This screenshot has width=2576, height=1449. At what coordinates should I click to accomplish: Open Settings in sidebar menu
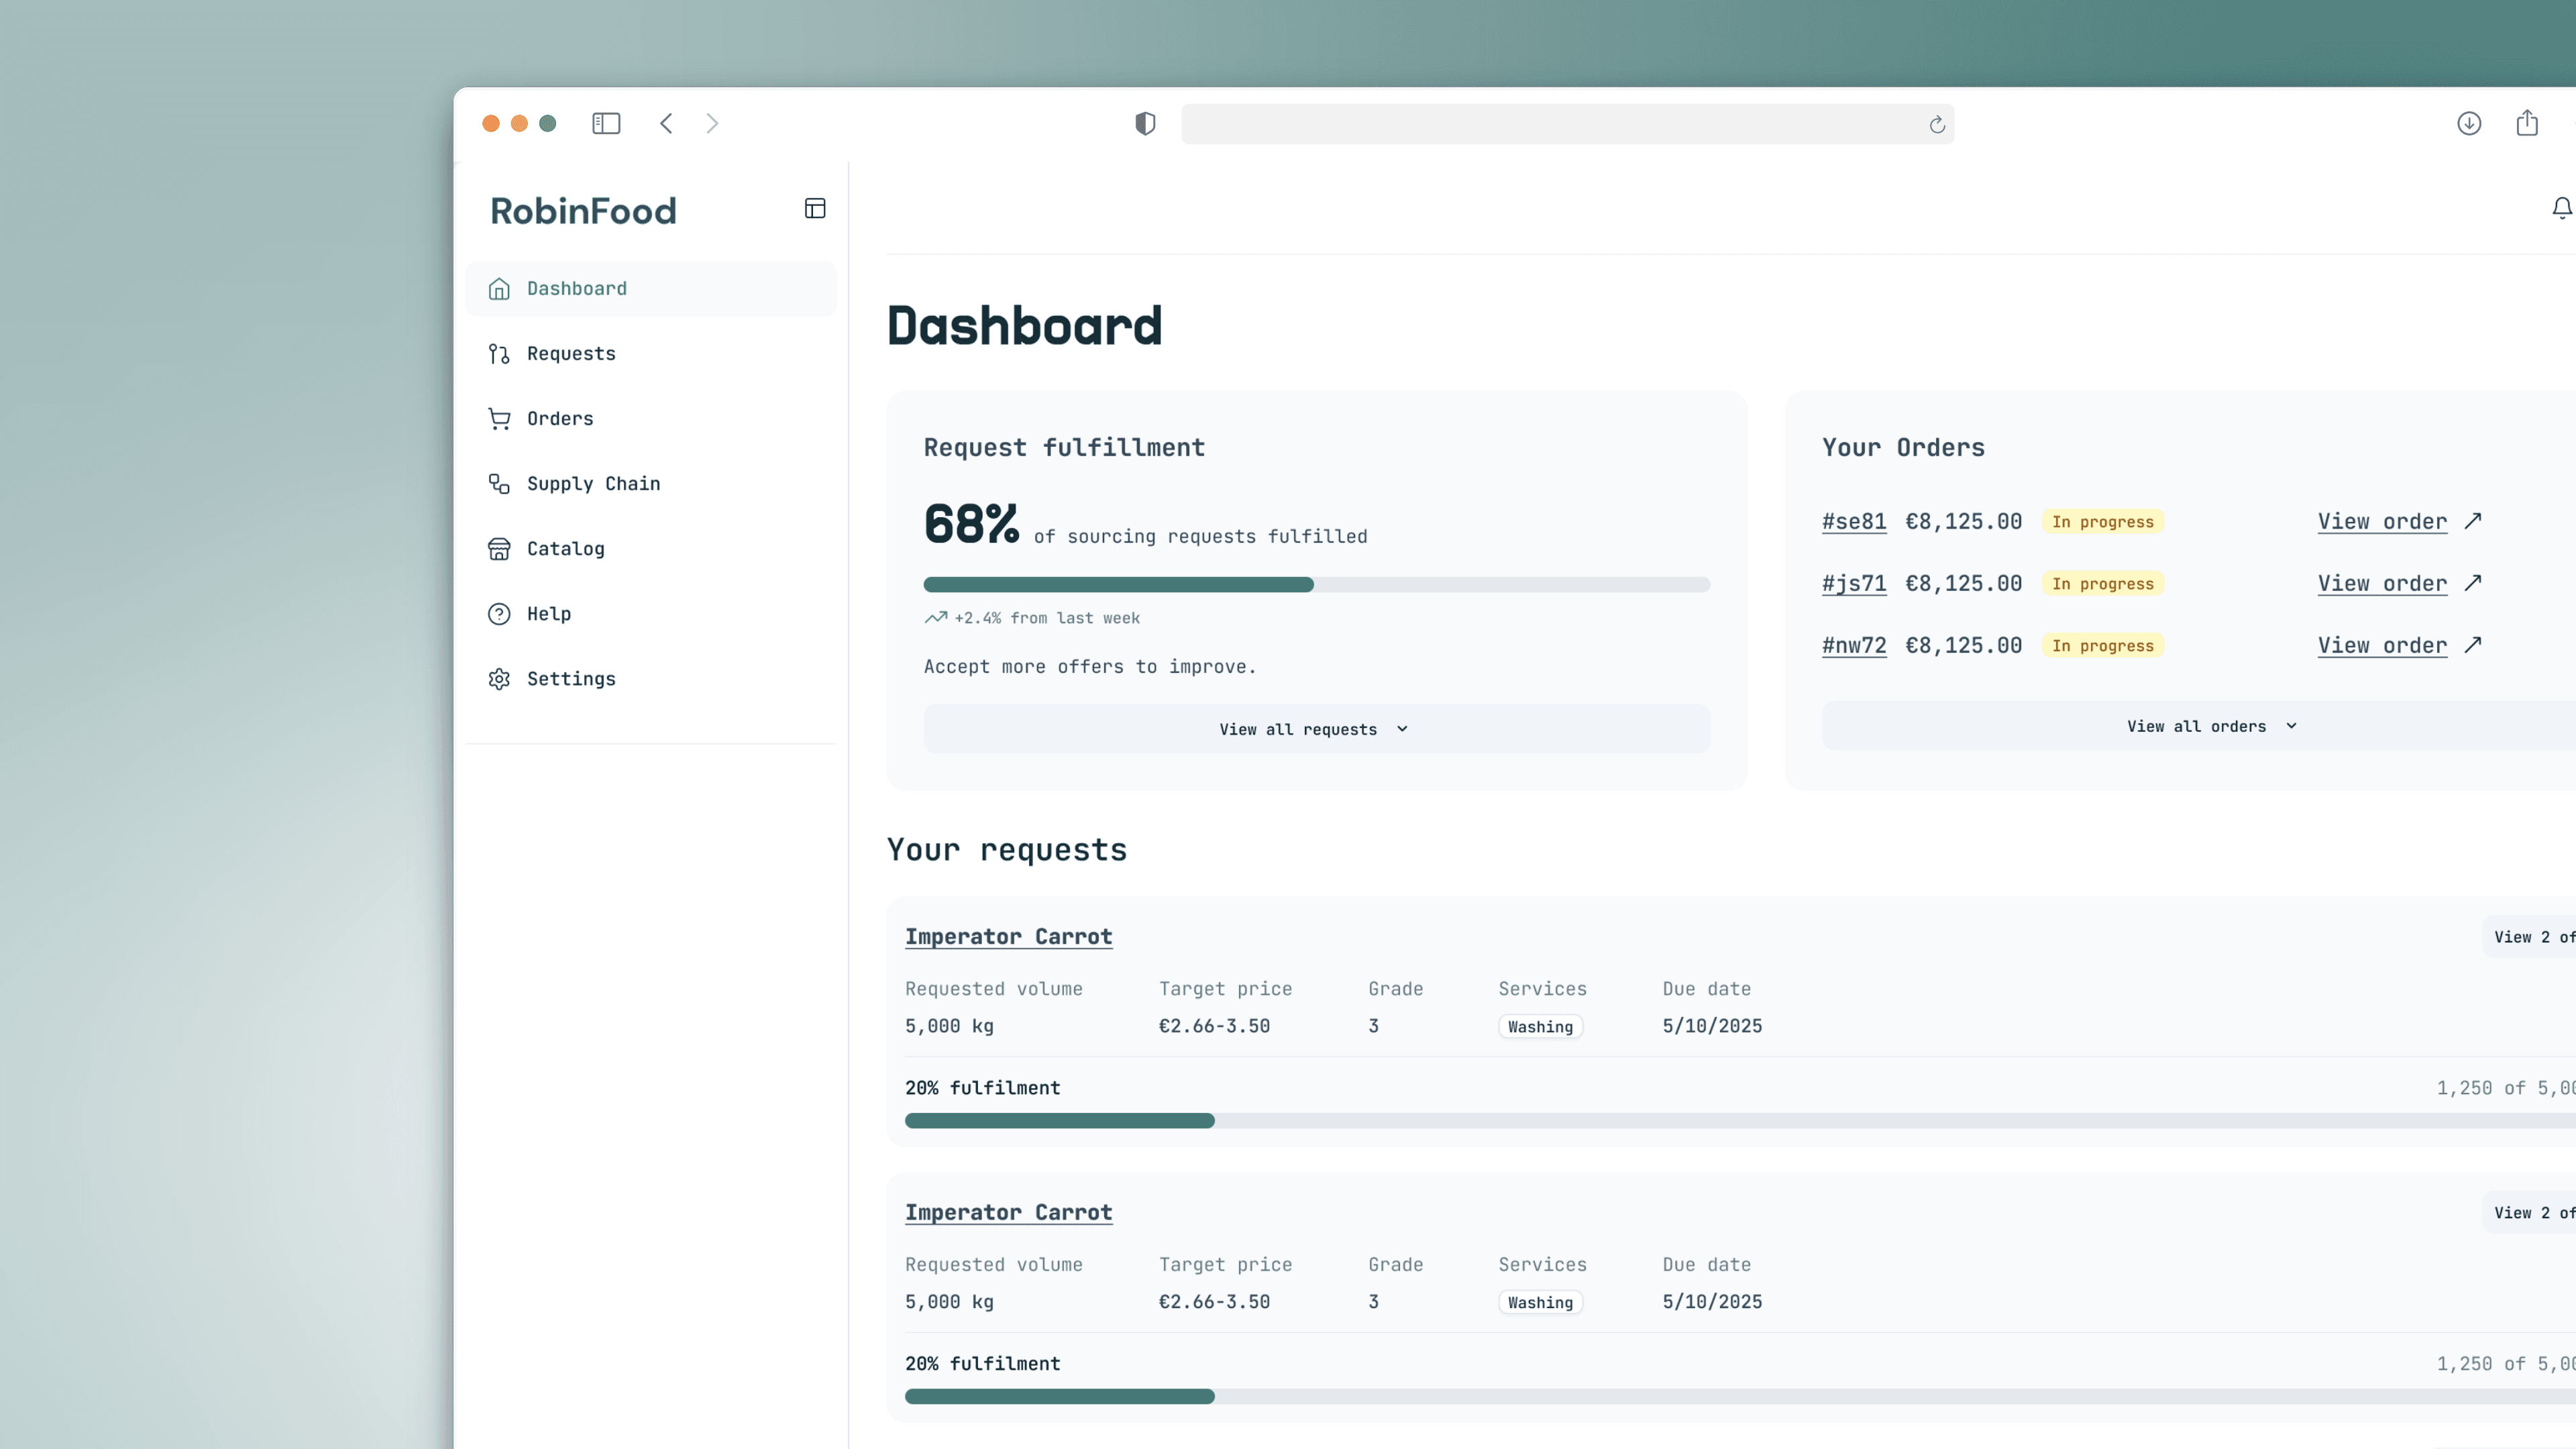click(x=651, y=679)
